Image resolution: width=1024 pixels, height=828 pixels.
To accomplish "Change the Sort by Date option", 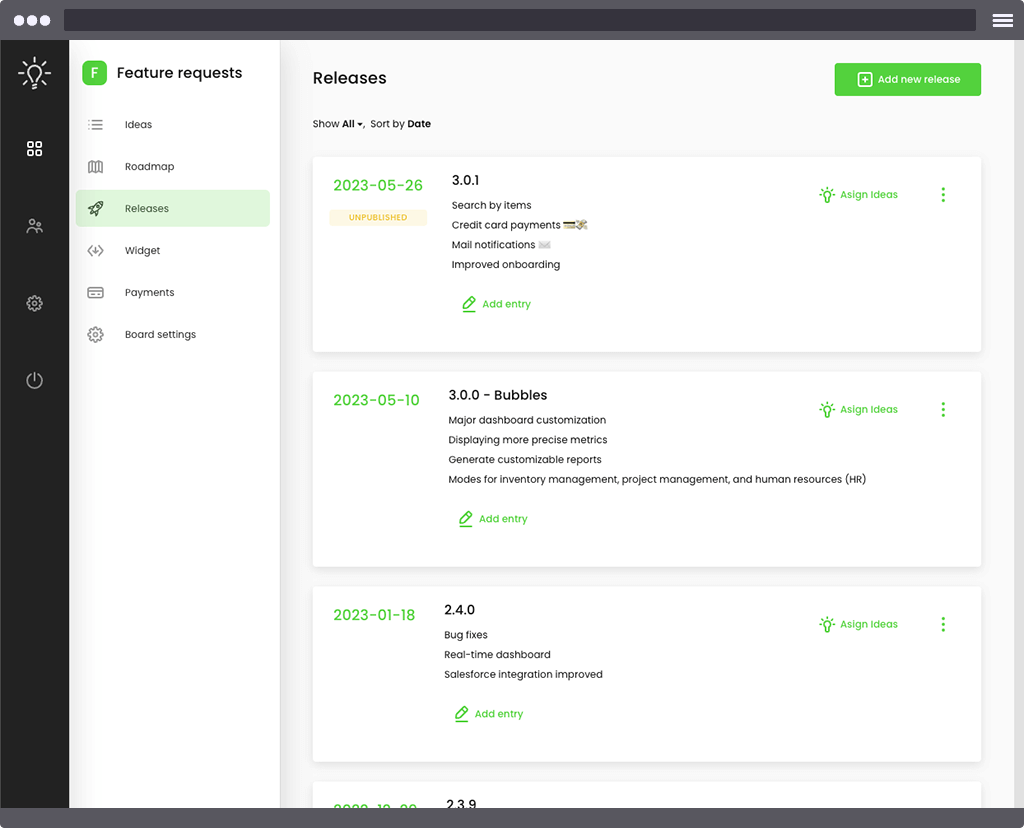I will coord(419,124).
